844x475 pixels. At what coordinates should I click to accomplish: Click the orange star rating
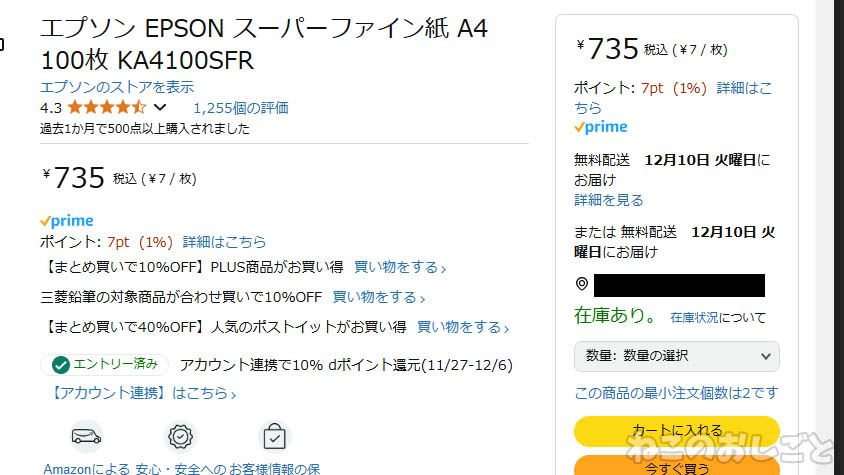click(107, 107)
